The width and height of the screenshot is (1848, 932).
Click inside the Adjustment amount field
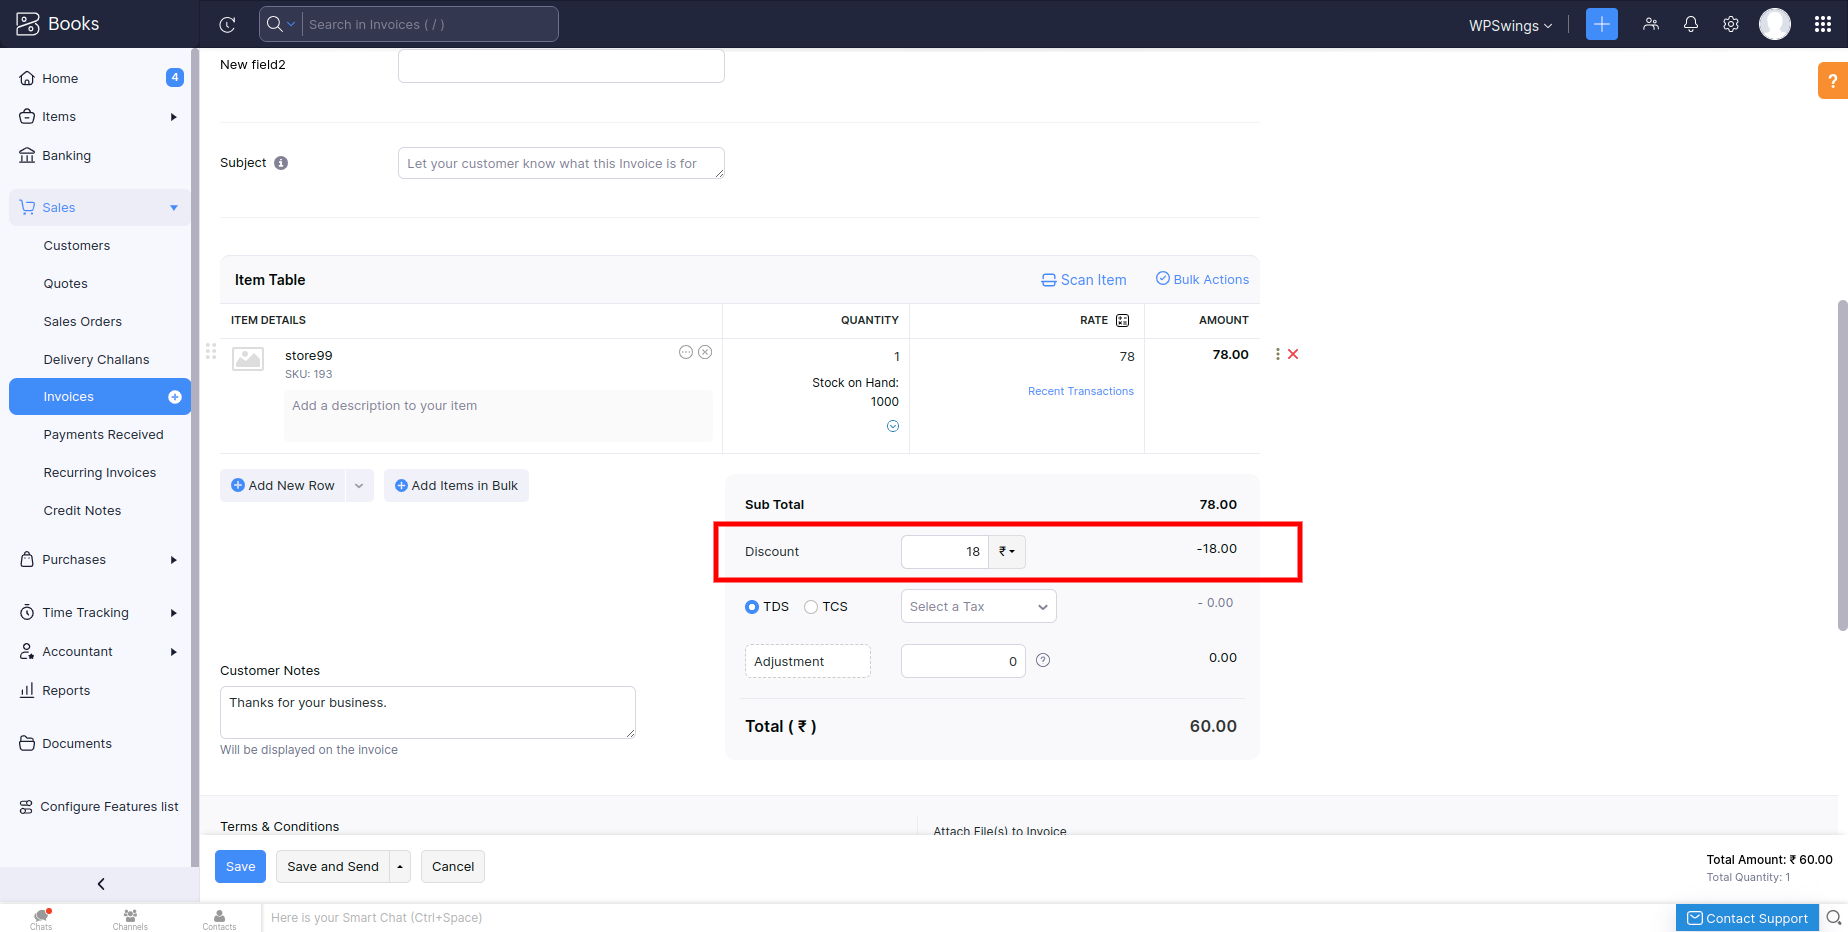tap(962, 661)
